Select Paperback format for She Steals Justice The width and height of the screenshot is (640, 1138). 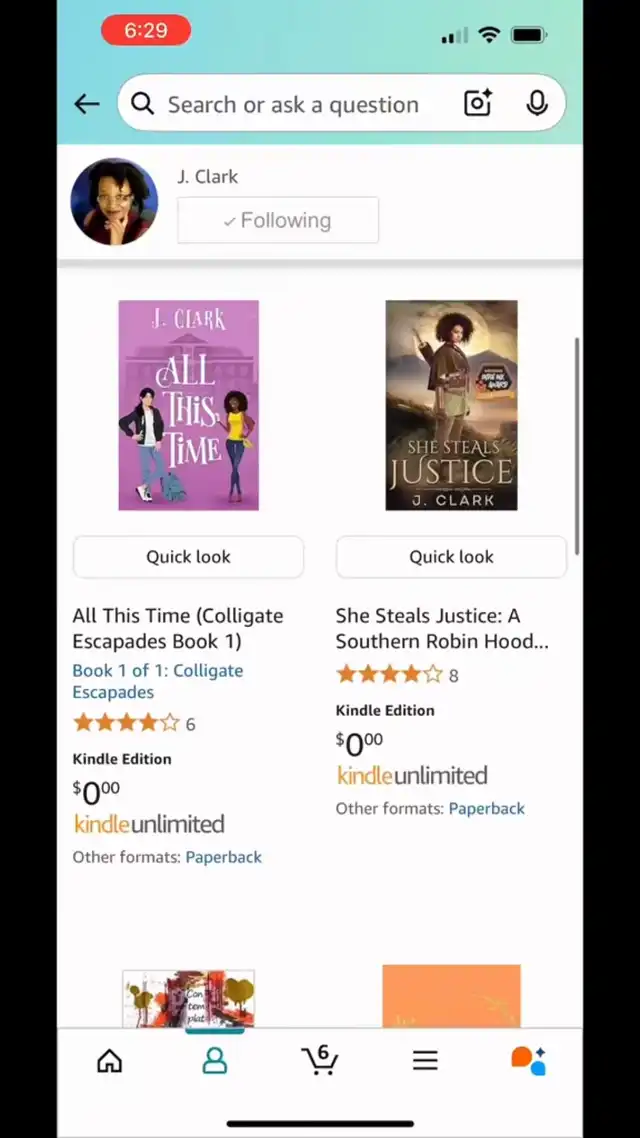(487, 809)
